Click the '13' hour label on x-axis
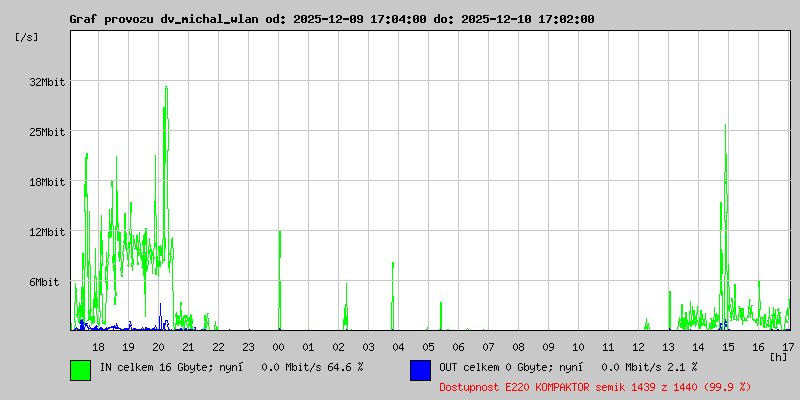 [x=668, y=347]
